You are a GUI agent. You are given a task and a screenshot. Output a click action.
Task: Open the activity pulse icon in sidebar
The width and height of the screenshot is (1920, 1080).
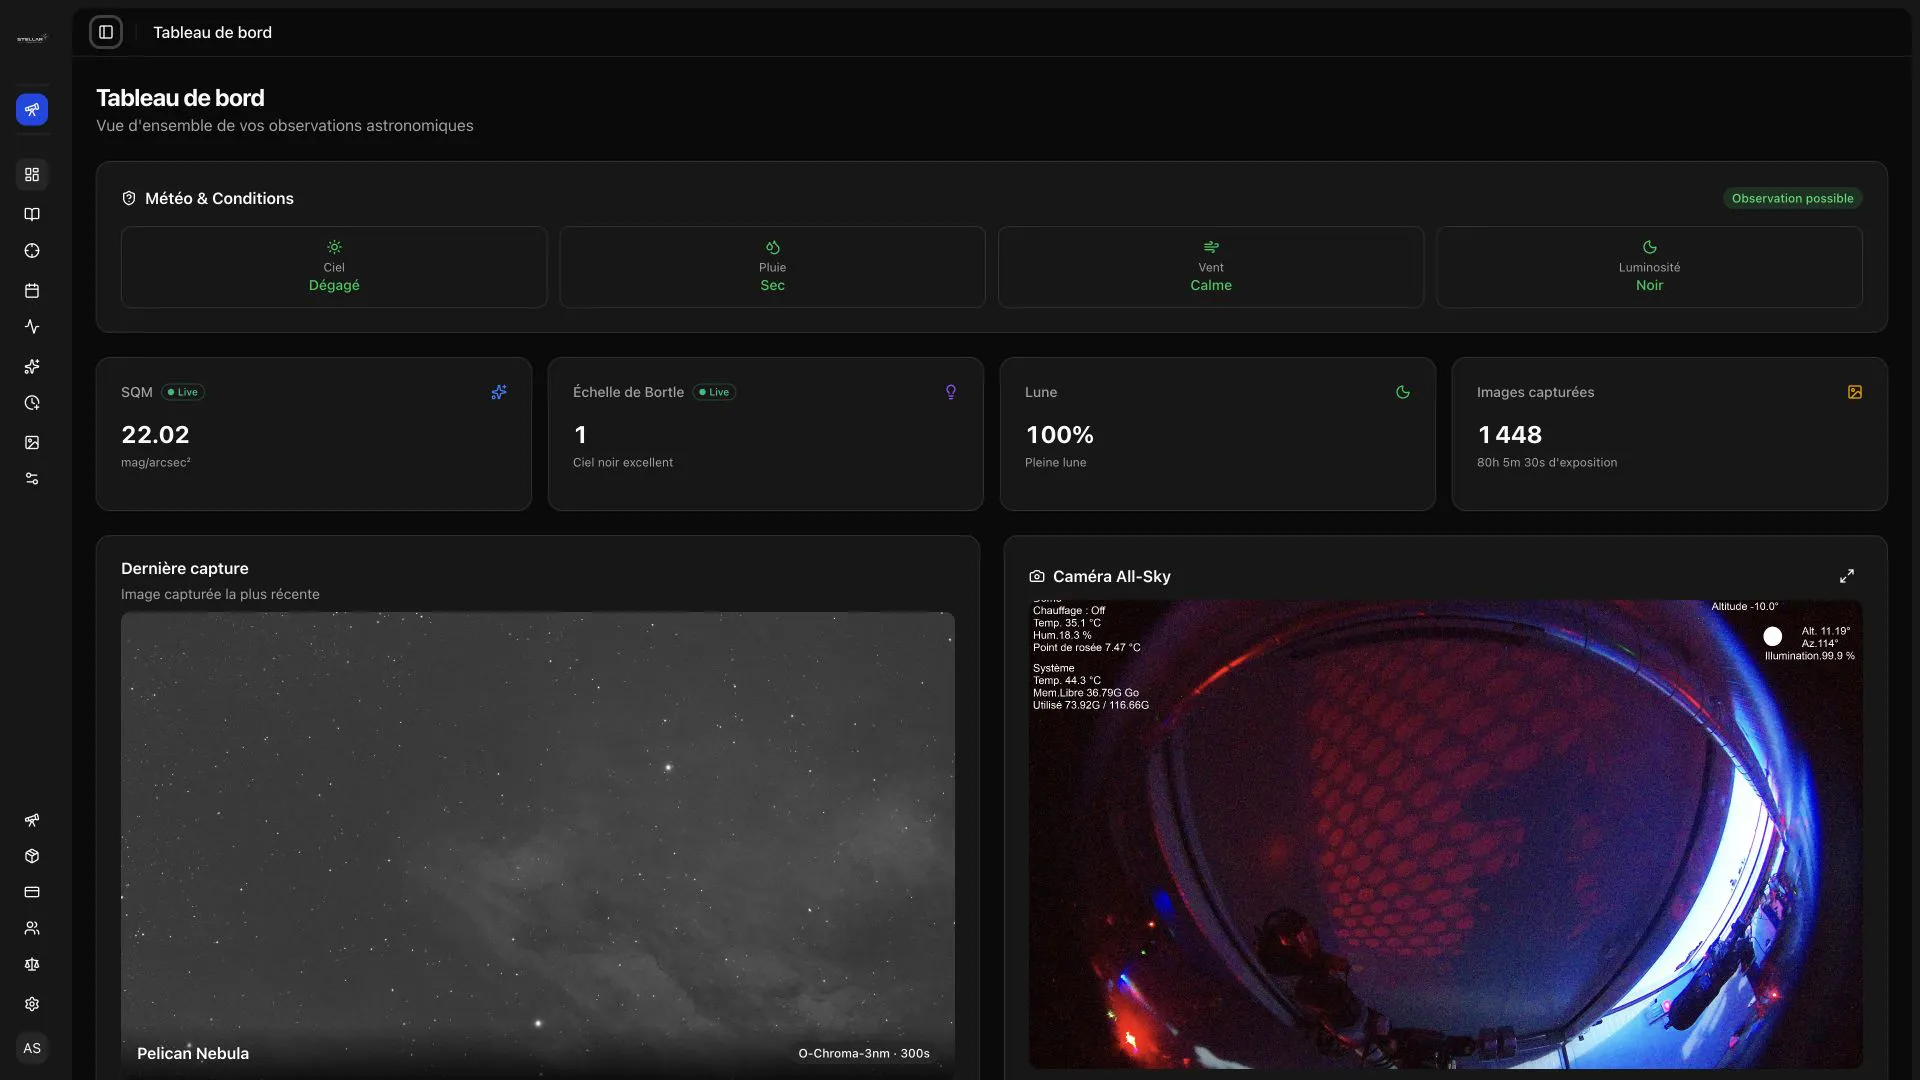(32, 327)
